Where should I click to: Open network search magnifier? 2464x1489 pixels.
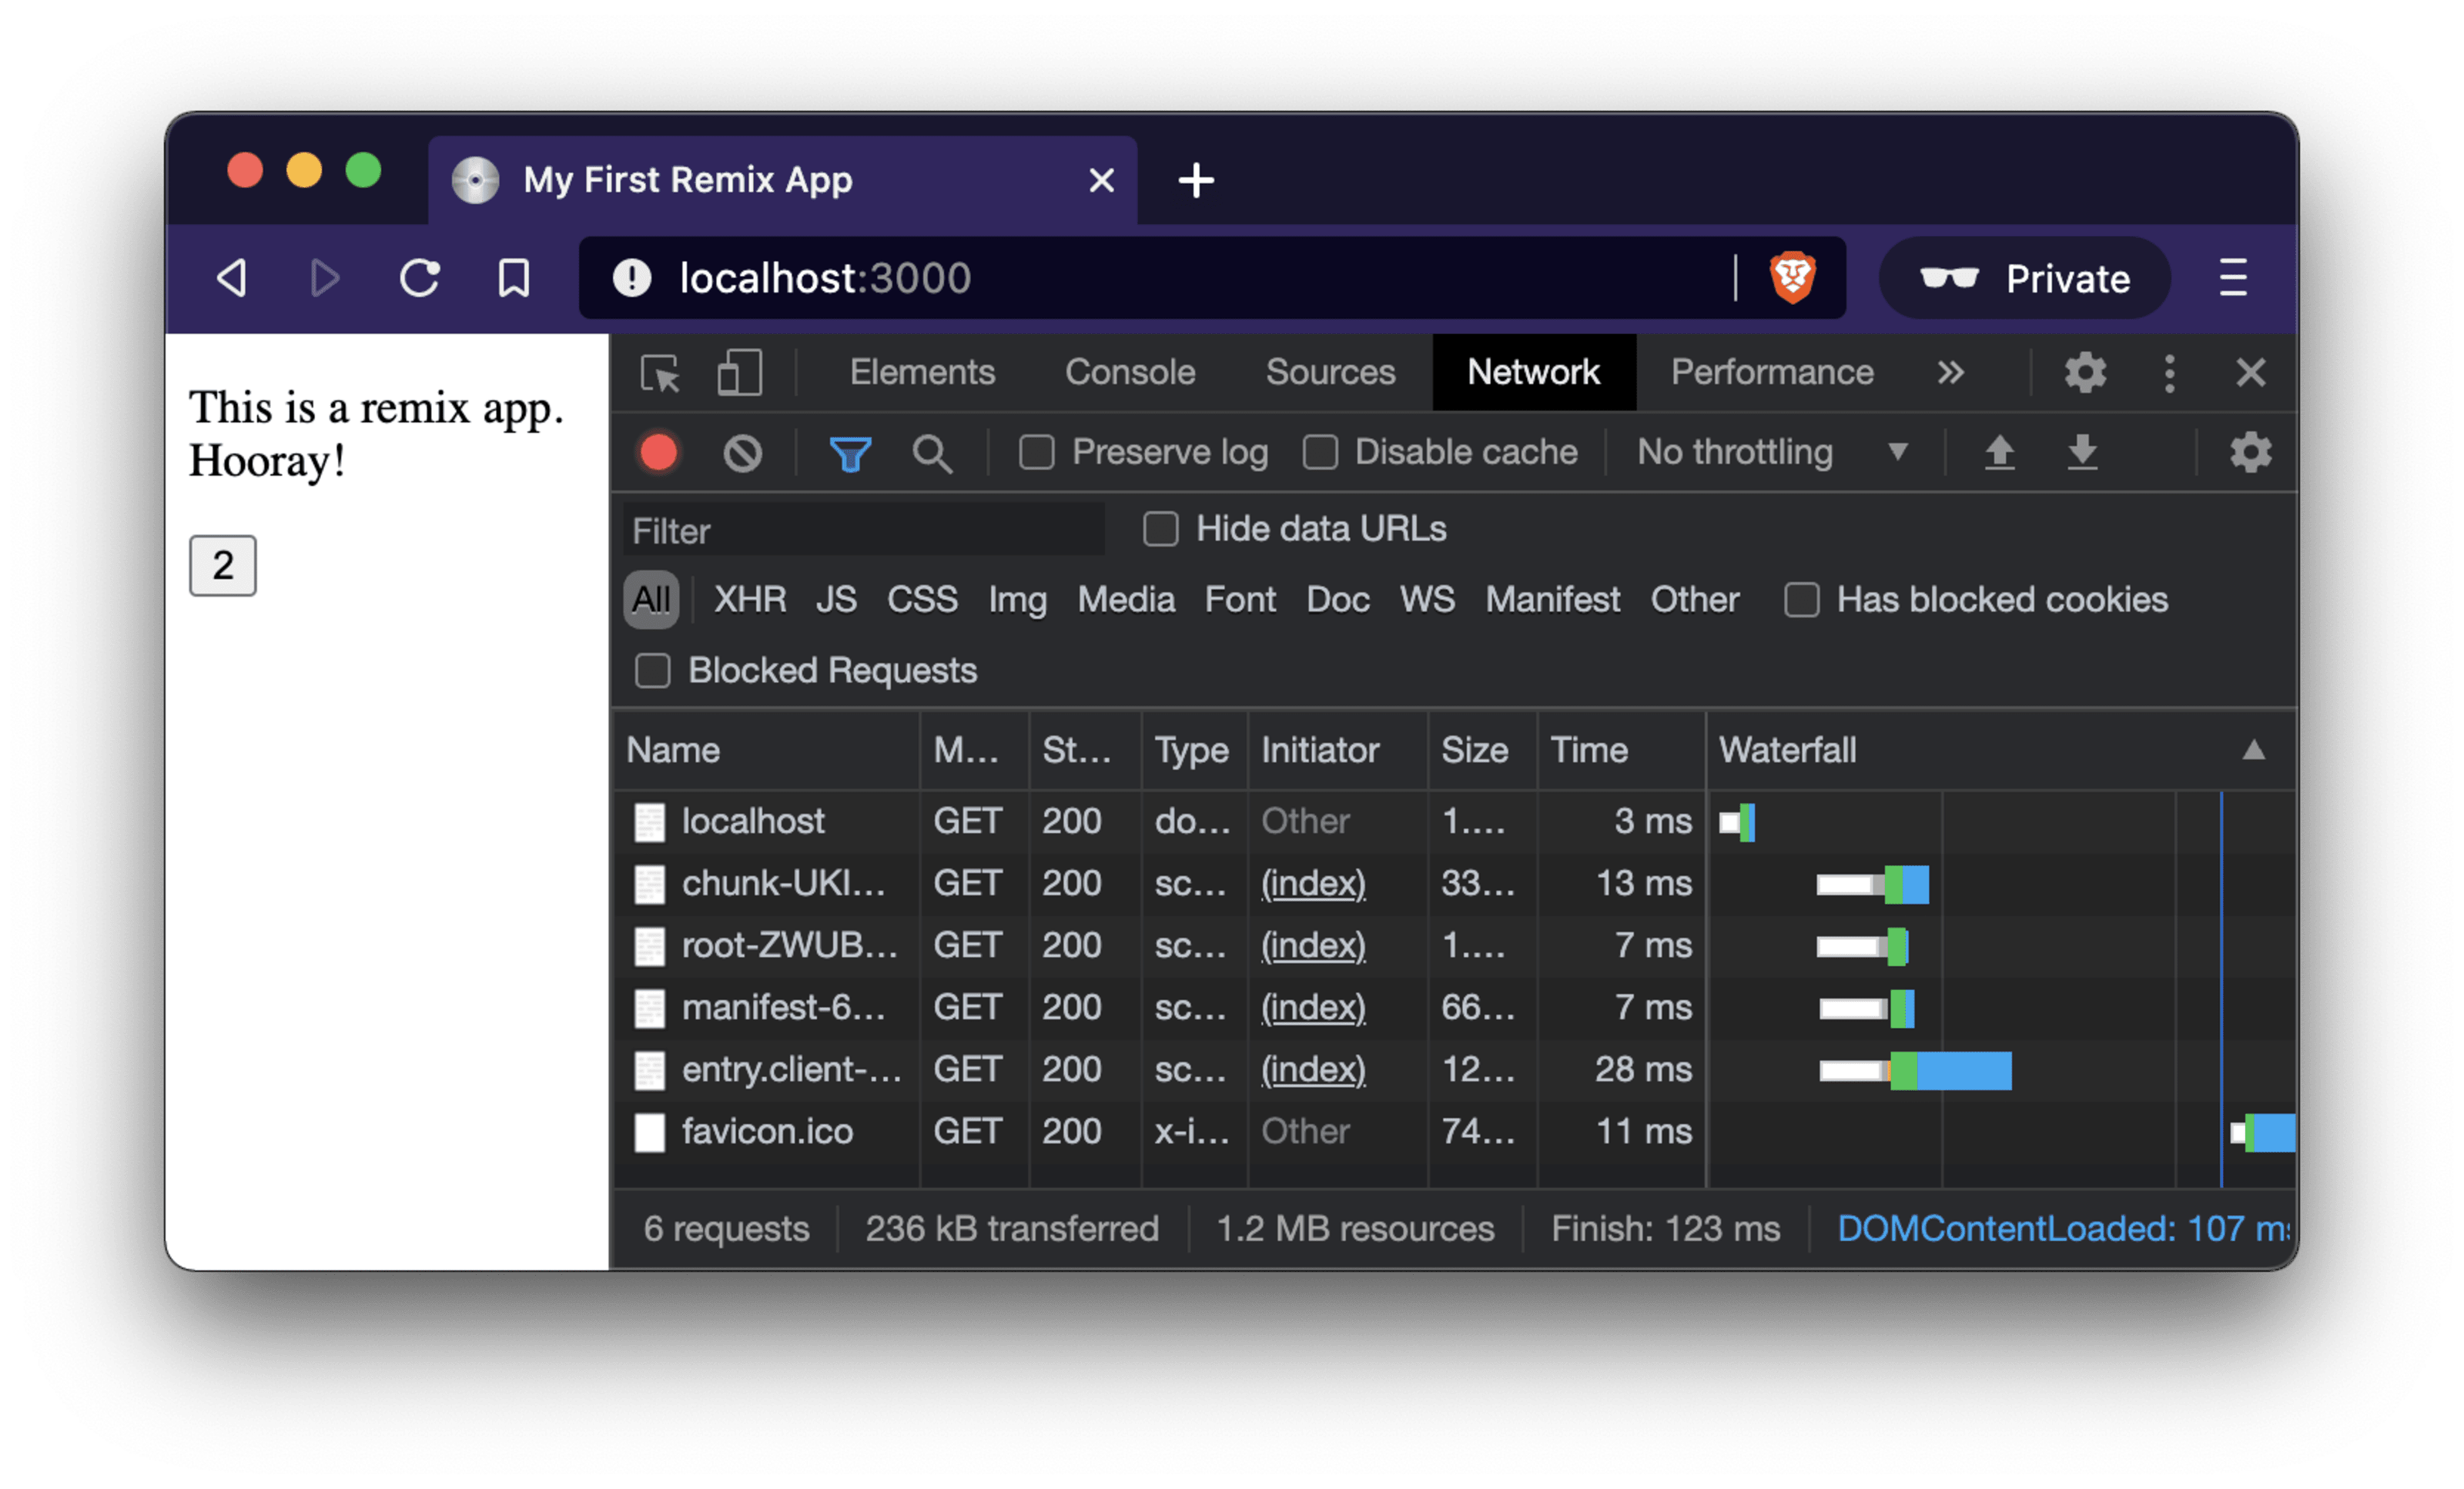pos(932,454)
